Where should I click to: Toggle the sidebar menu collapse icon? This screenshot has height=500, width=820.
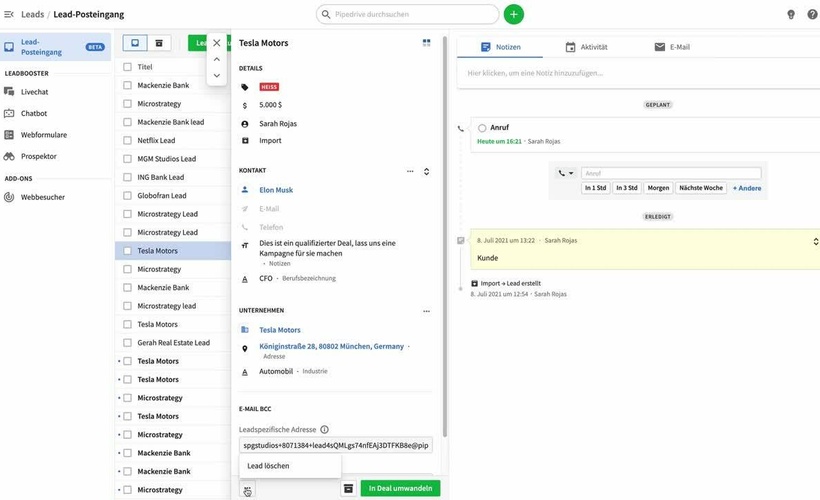coord(9,14)
